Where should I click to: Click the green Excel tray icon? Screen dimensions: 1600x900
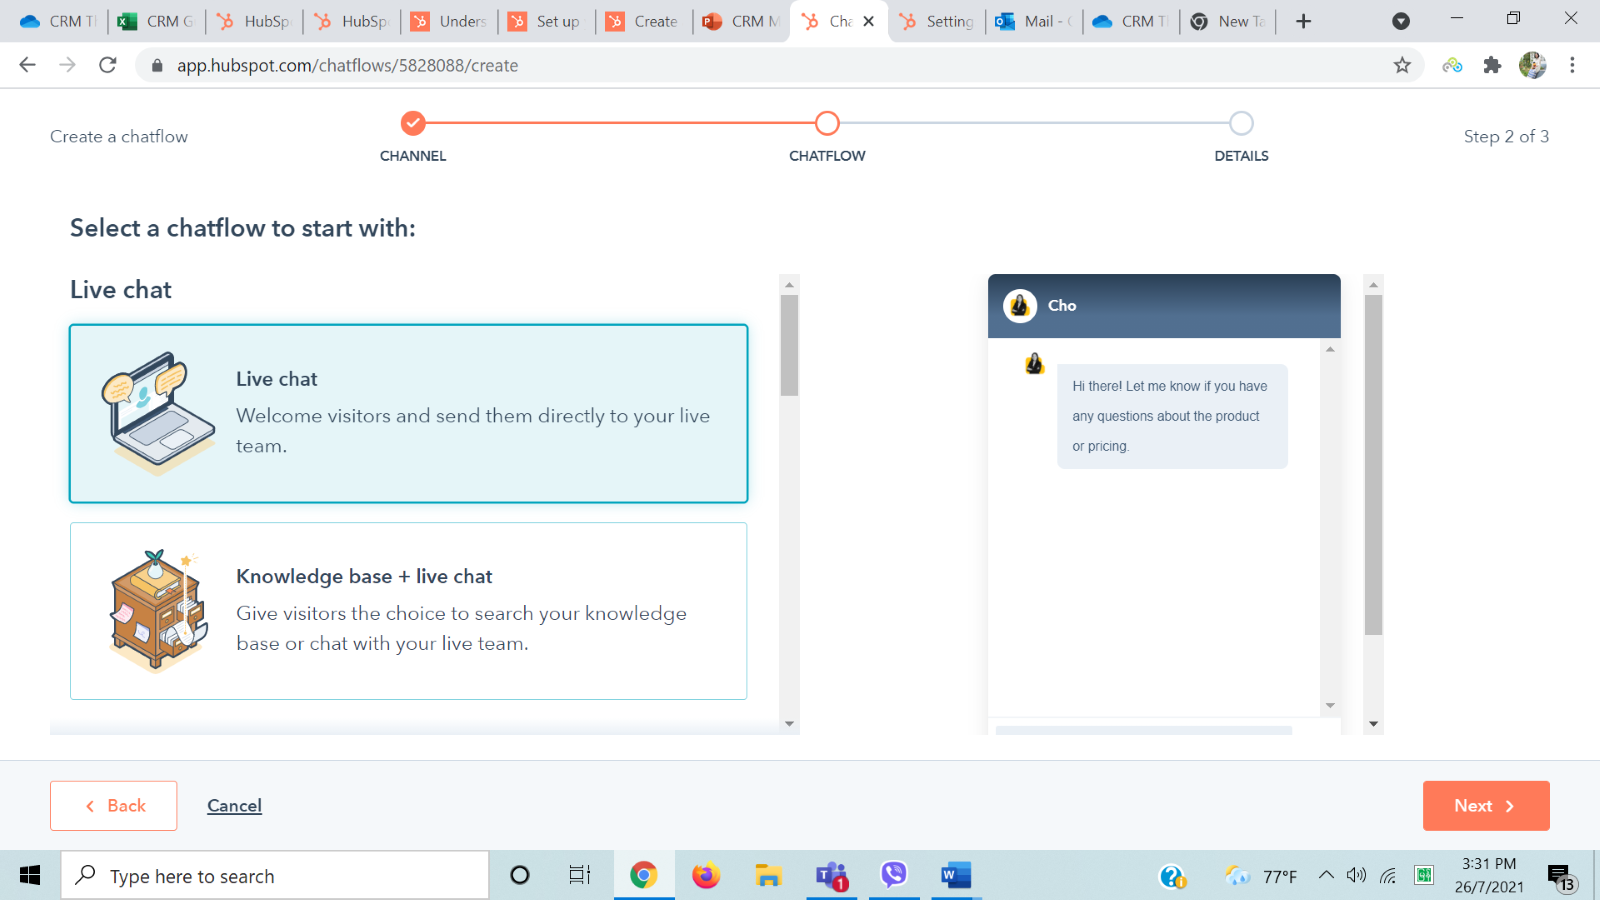(x=1424, y=876)
